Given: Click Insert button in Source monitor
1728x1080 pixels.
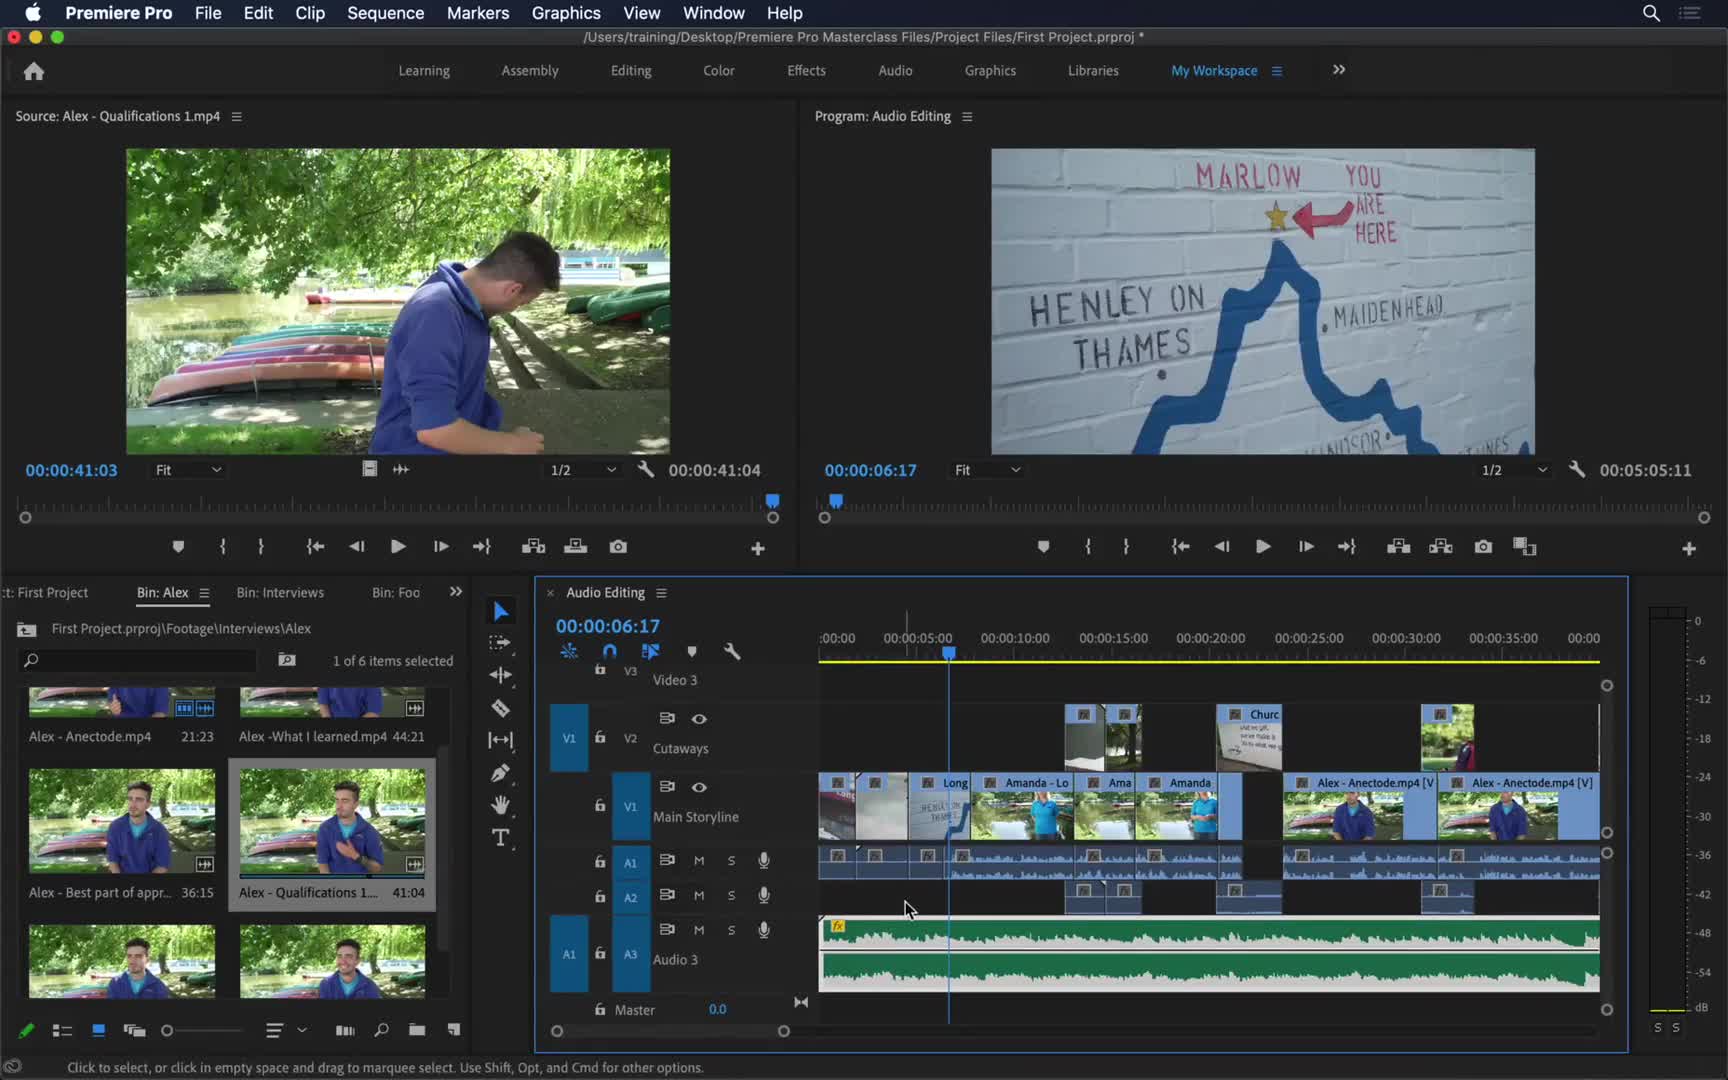Looking at the screenshot, I should tap(533, 547).
